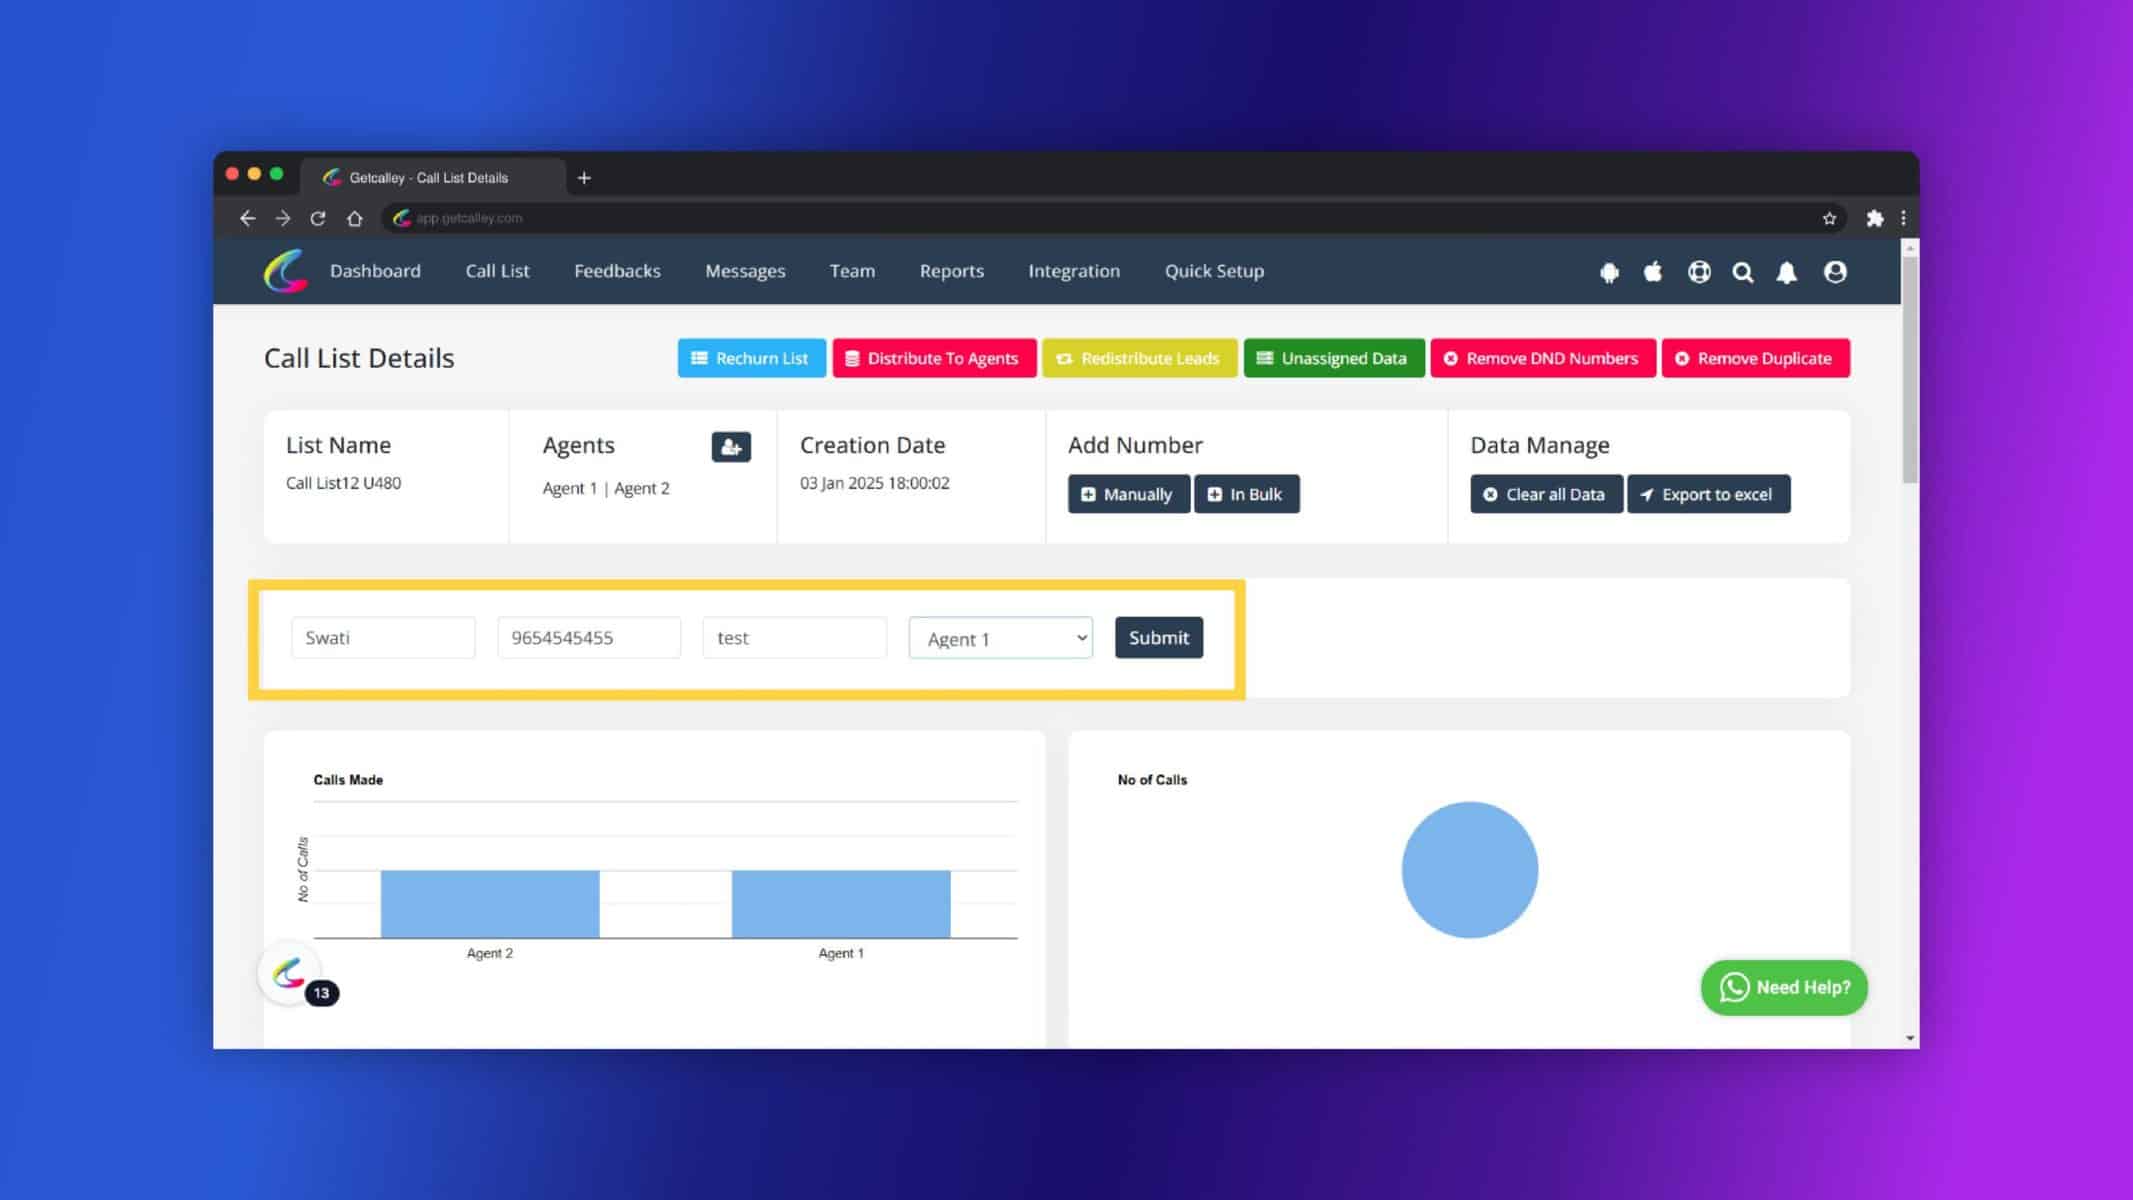Click the Submit button for new entry
The height and width of the screenshot is (1200, 2133).
pos(1157,636)
